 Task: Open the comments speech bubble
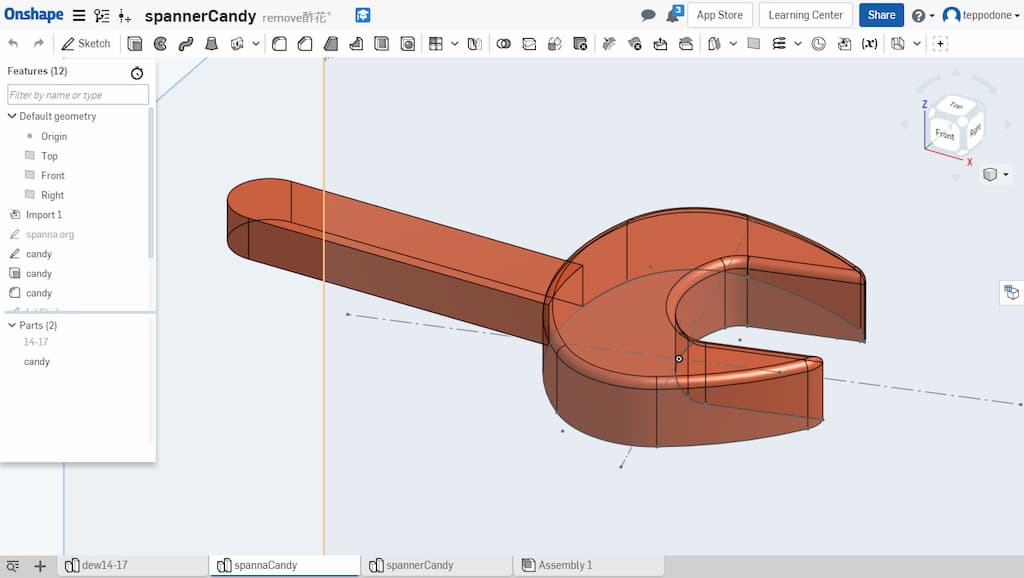[648, 15]
